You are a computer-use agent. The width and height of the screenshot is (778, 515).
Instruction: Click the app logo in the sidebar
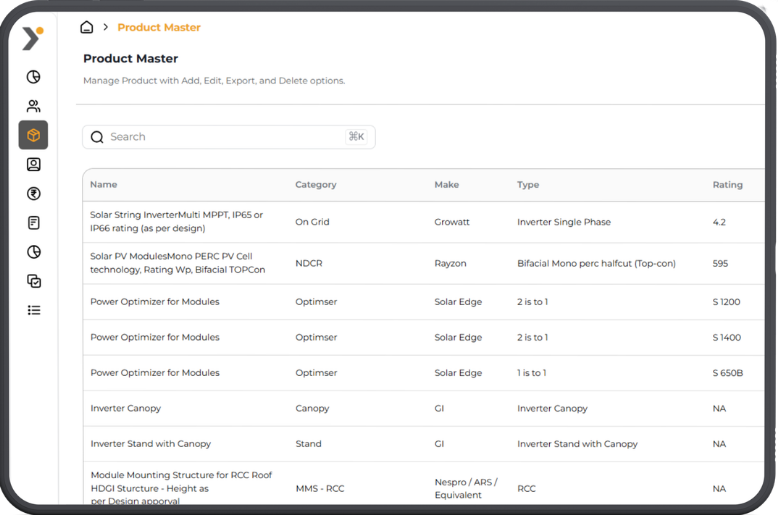[32, 38]
